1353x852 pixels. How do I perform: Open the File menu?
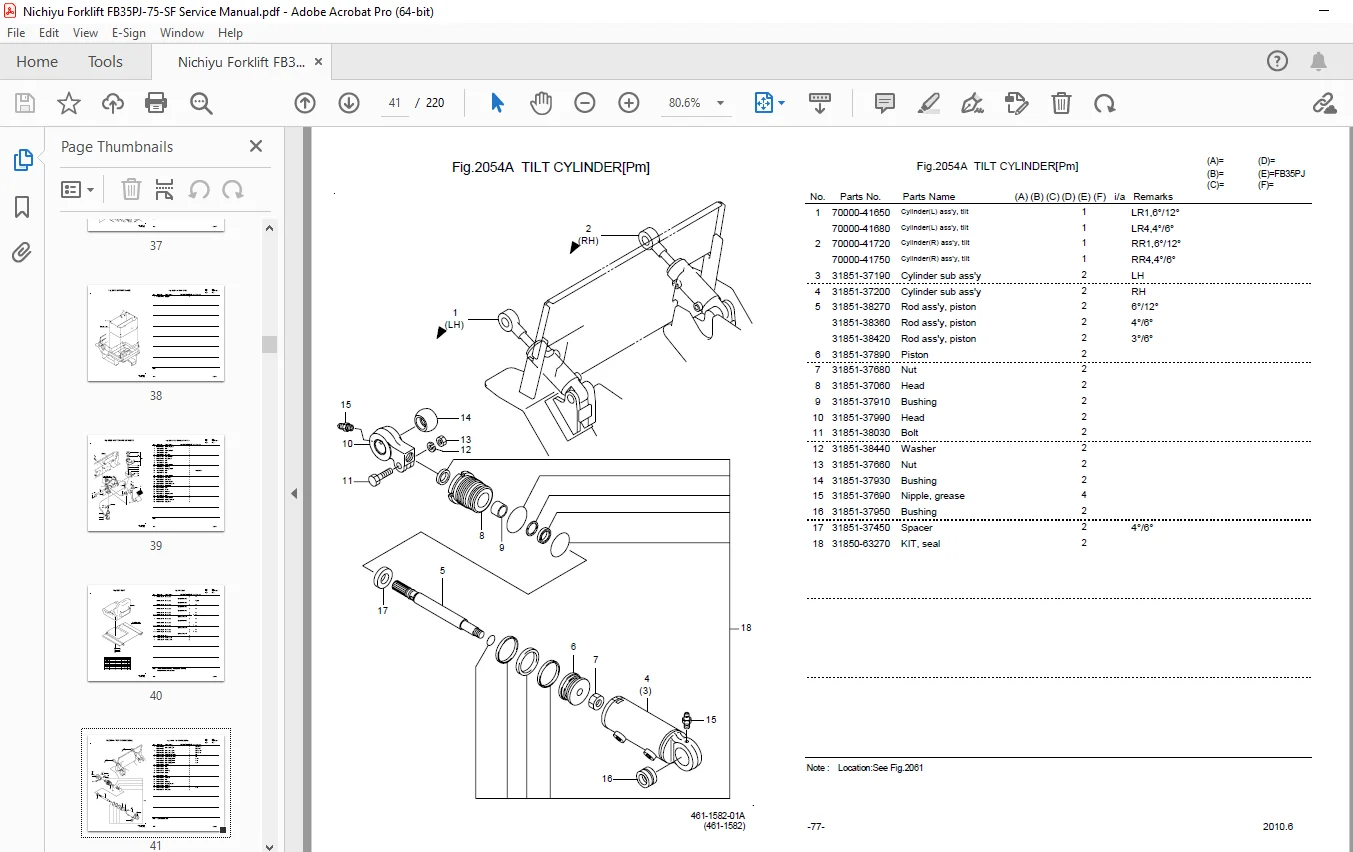pyautogui.click(x=16, y=32)
